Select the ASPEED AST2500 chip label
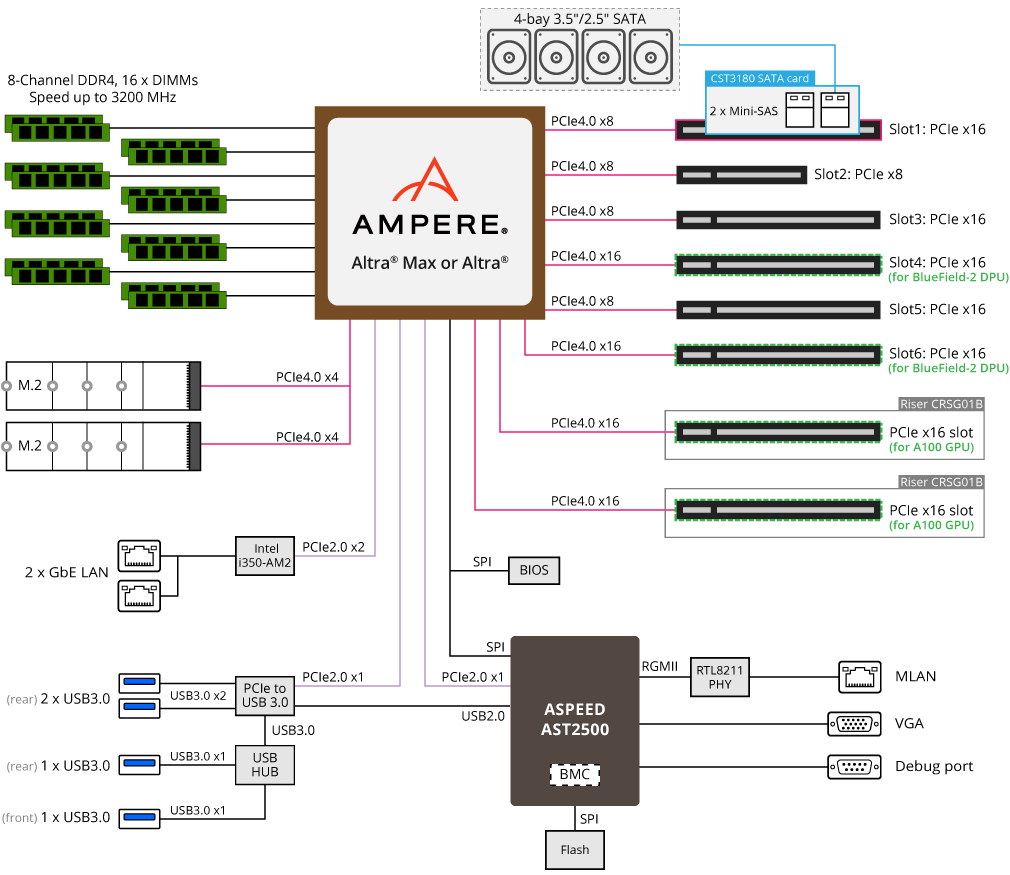Image resolution: width=1010 pixels, height=875 pixels. click(575, 719)
